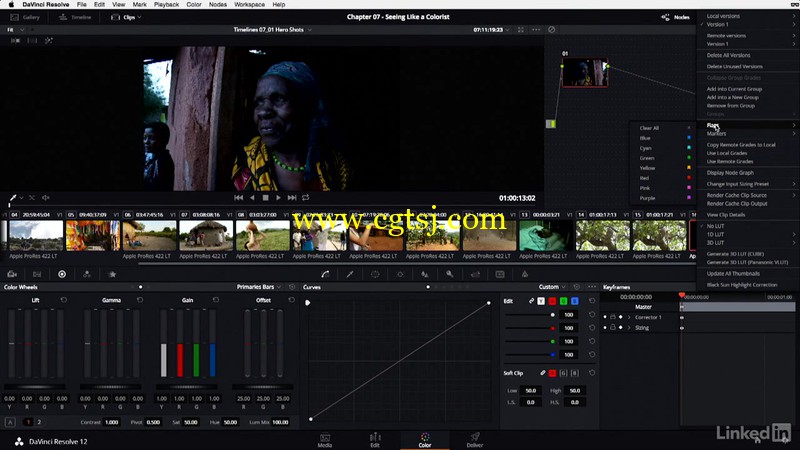800x450 pixels.
Task: Switch to the Deliver page tab
Action: 474,440
